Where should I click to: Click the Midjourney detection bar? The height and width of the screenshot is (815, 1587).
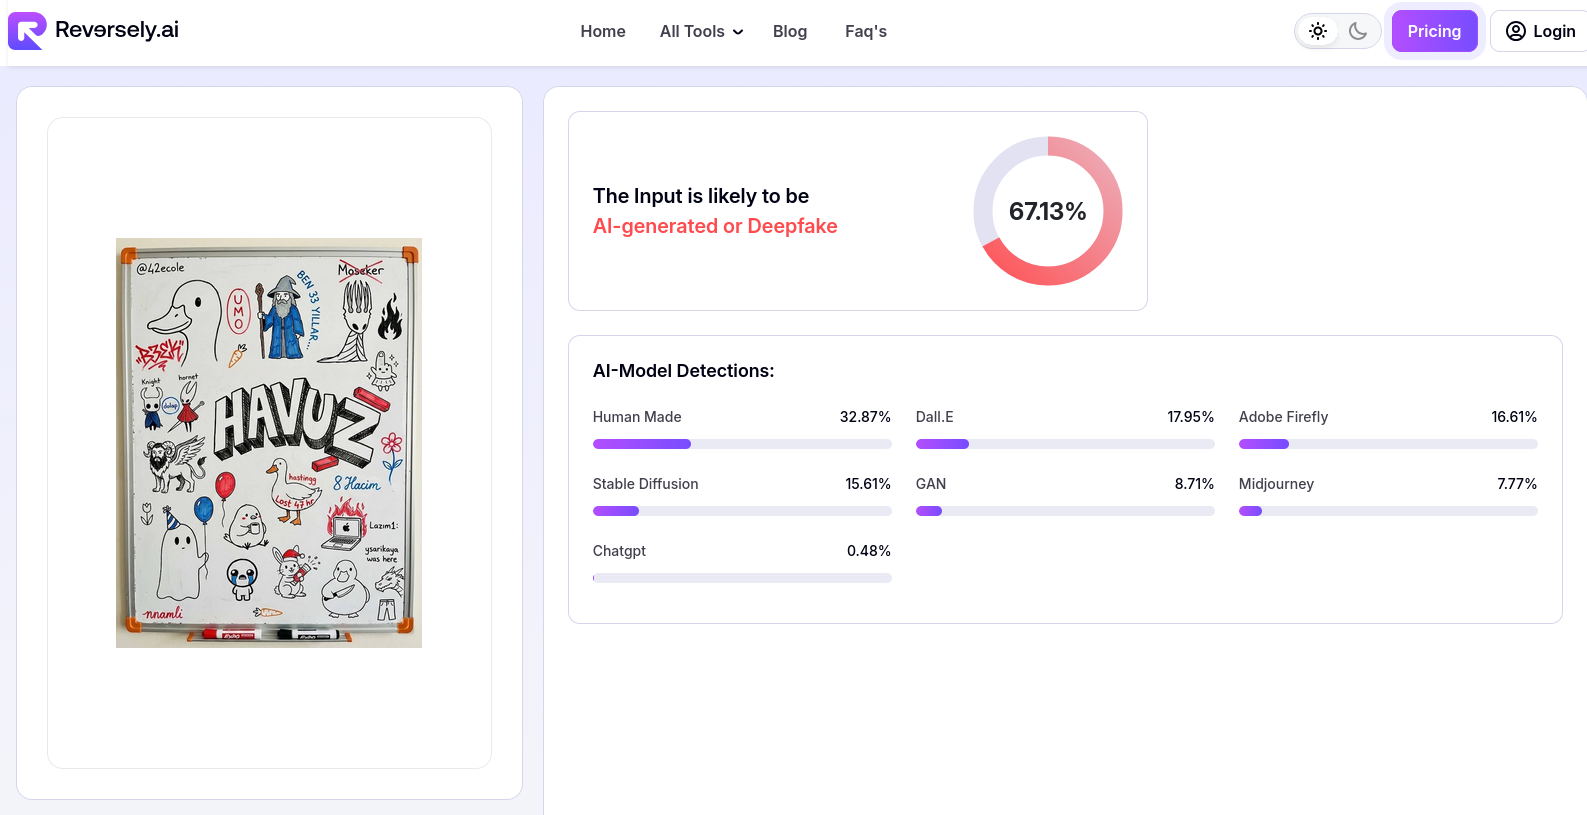click(x=1387, y=511)
